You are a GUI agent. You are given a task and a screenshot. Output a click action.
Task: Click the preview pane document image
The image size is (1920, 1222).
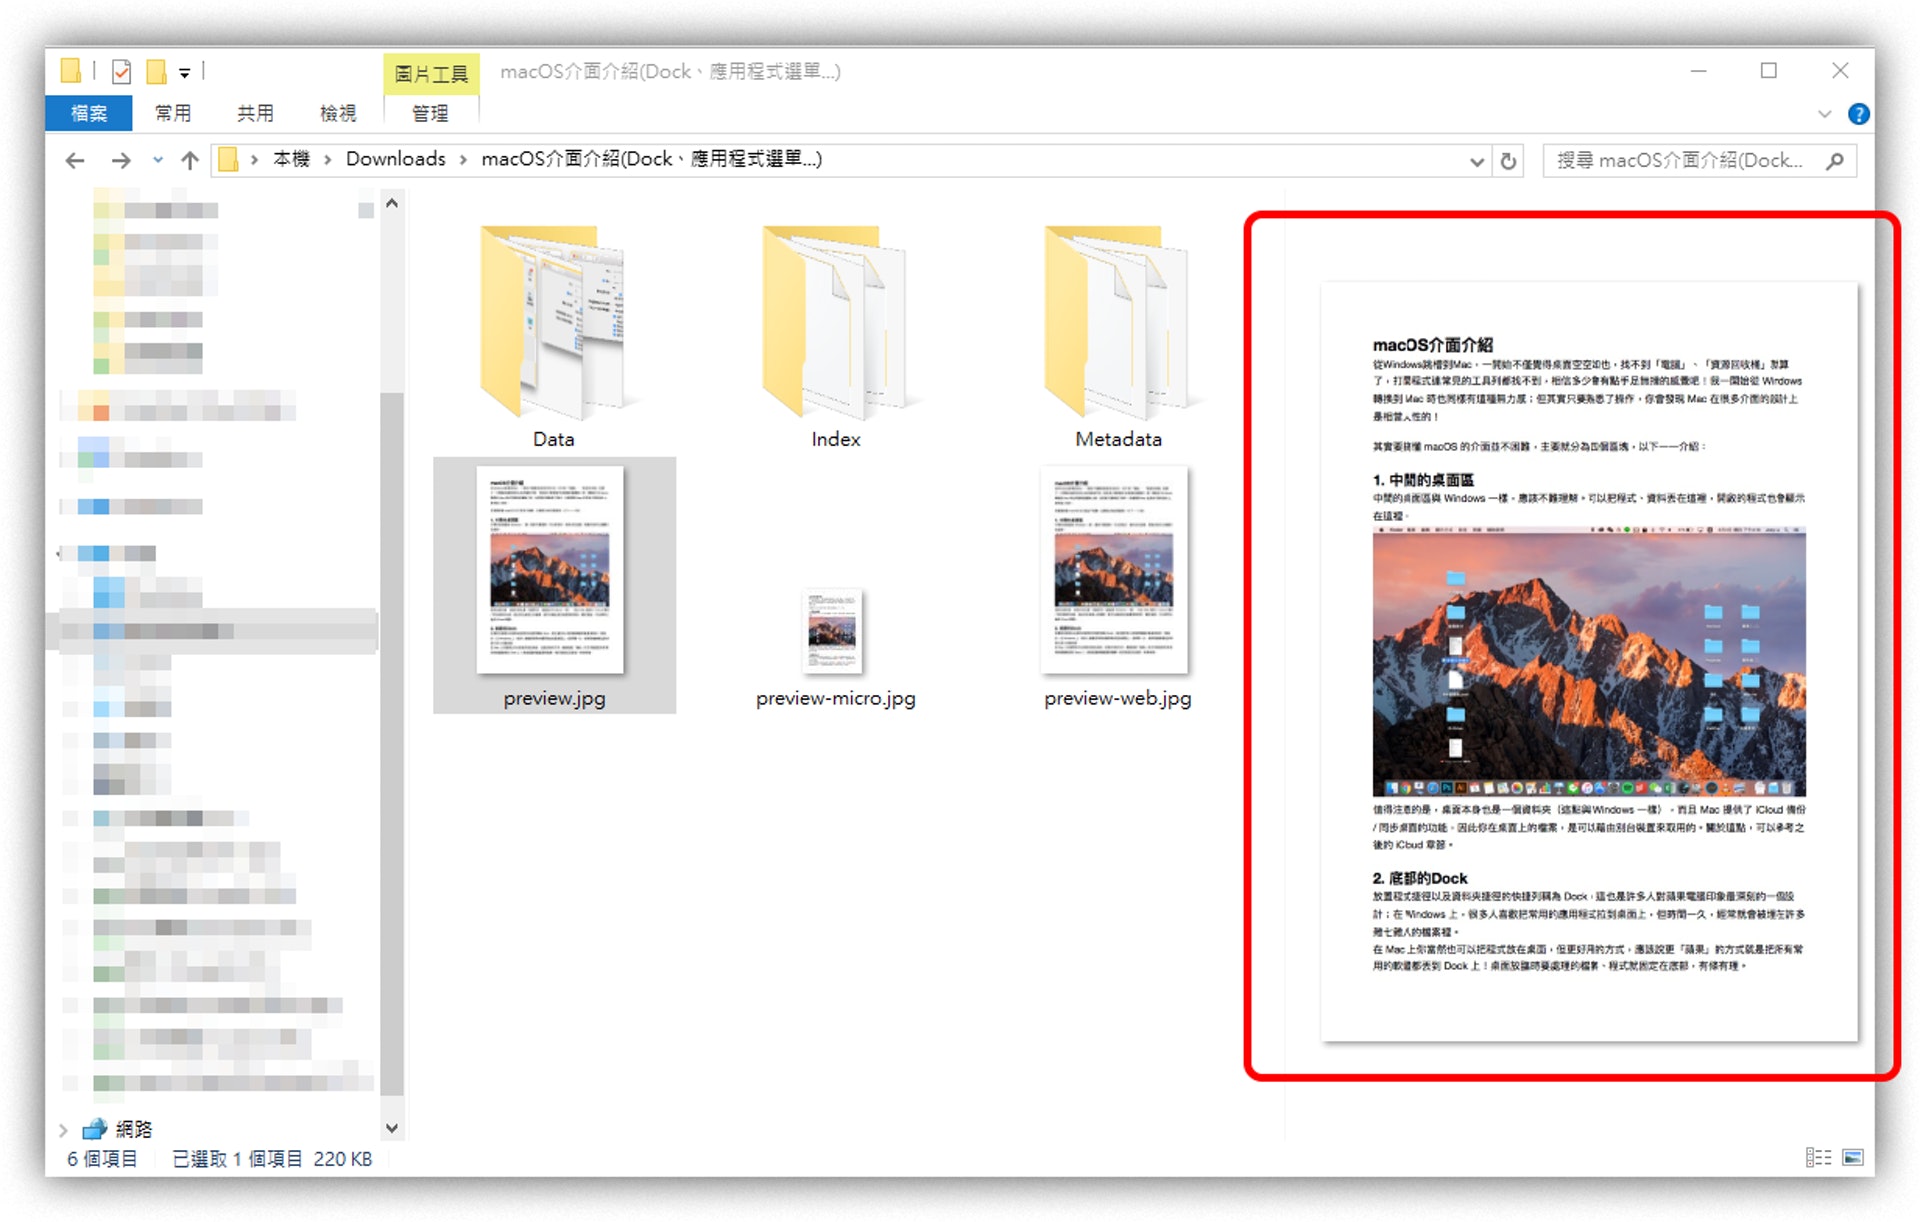[1589, 662]
